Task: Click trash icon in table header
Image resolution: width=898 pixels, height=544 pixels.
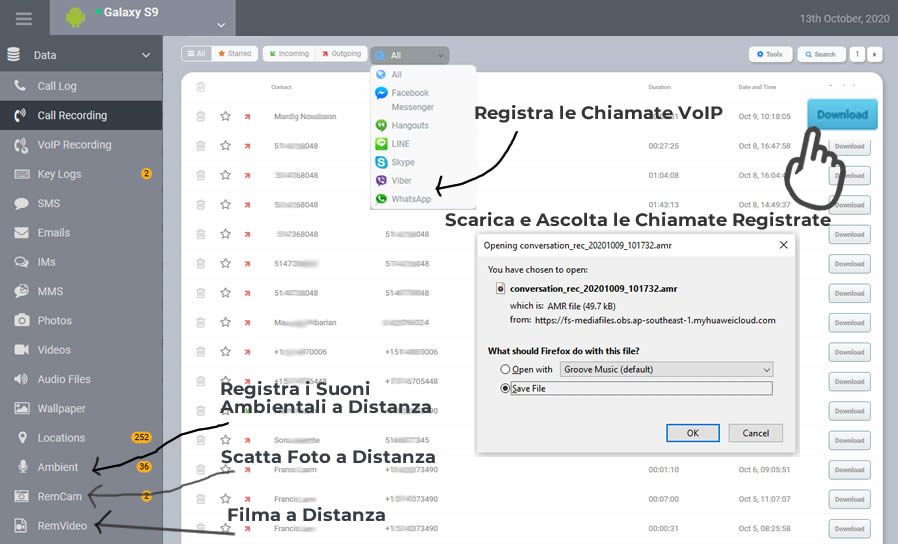Action: [200, 87]
